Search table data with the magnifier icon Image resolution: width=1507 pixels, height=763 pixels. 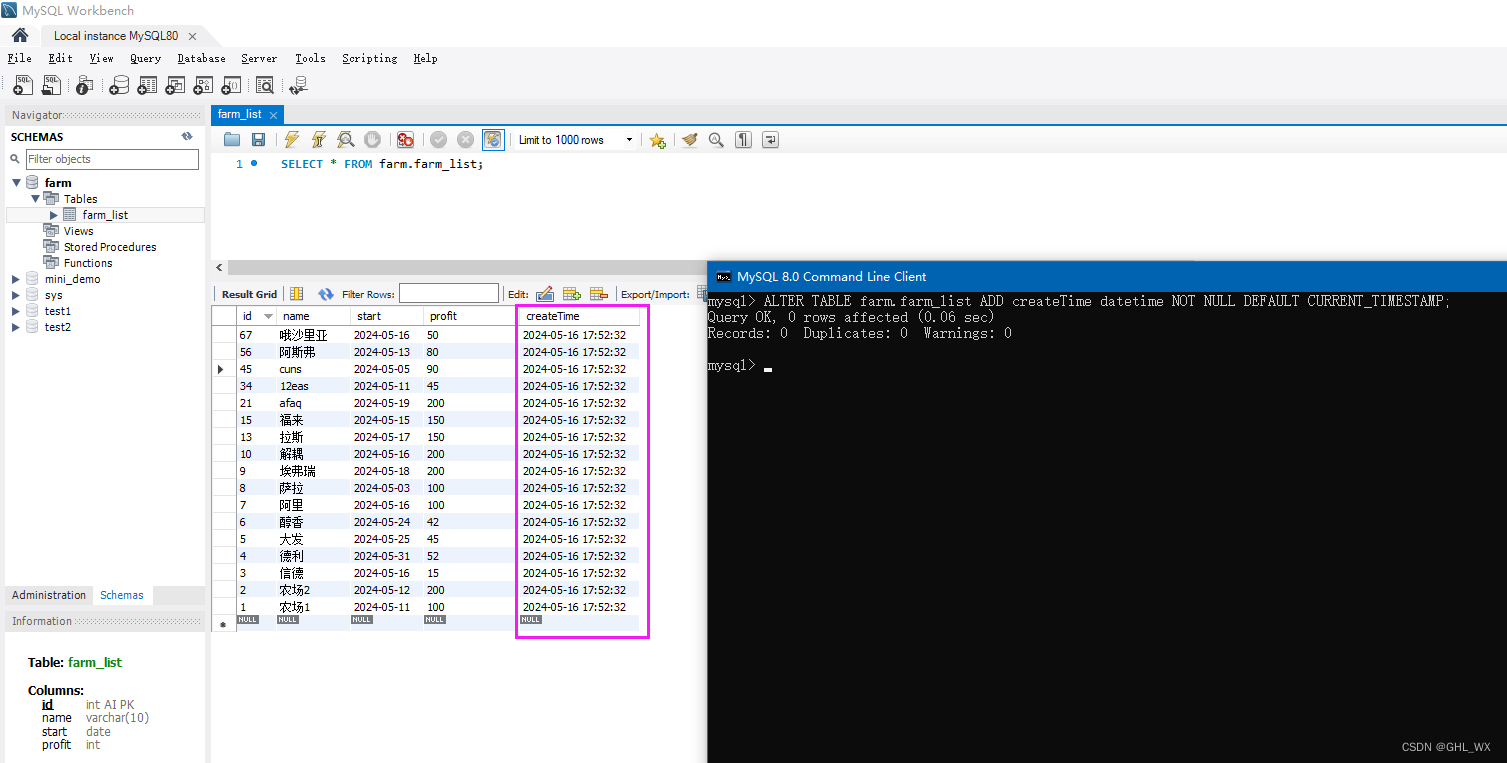point(265,86)
